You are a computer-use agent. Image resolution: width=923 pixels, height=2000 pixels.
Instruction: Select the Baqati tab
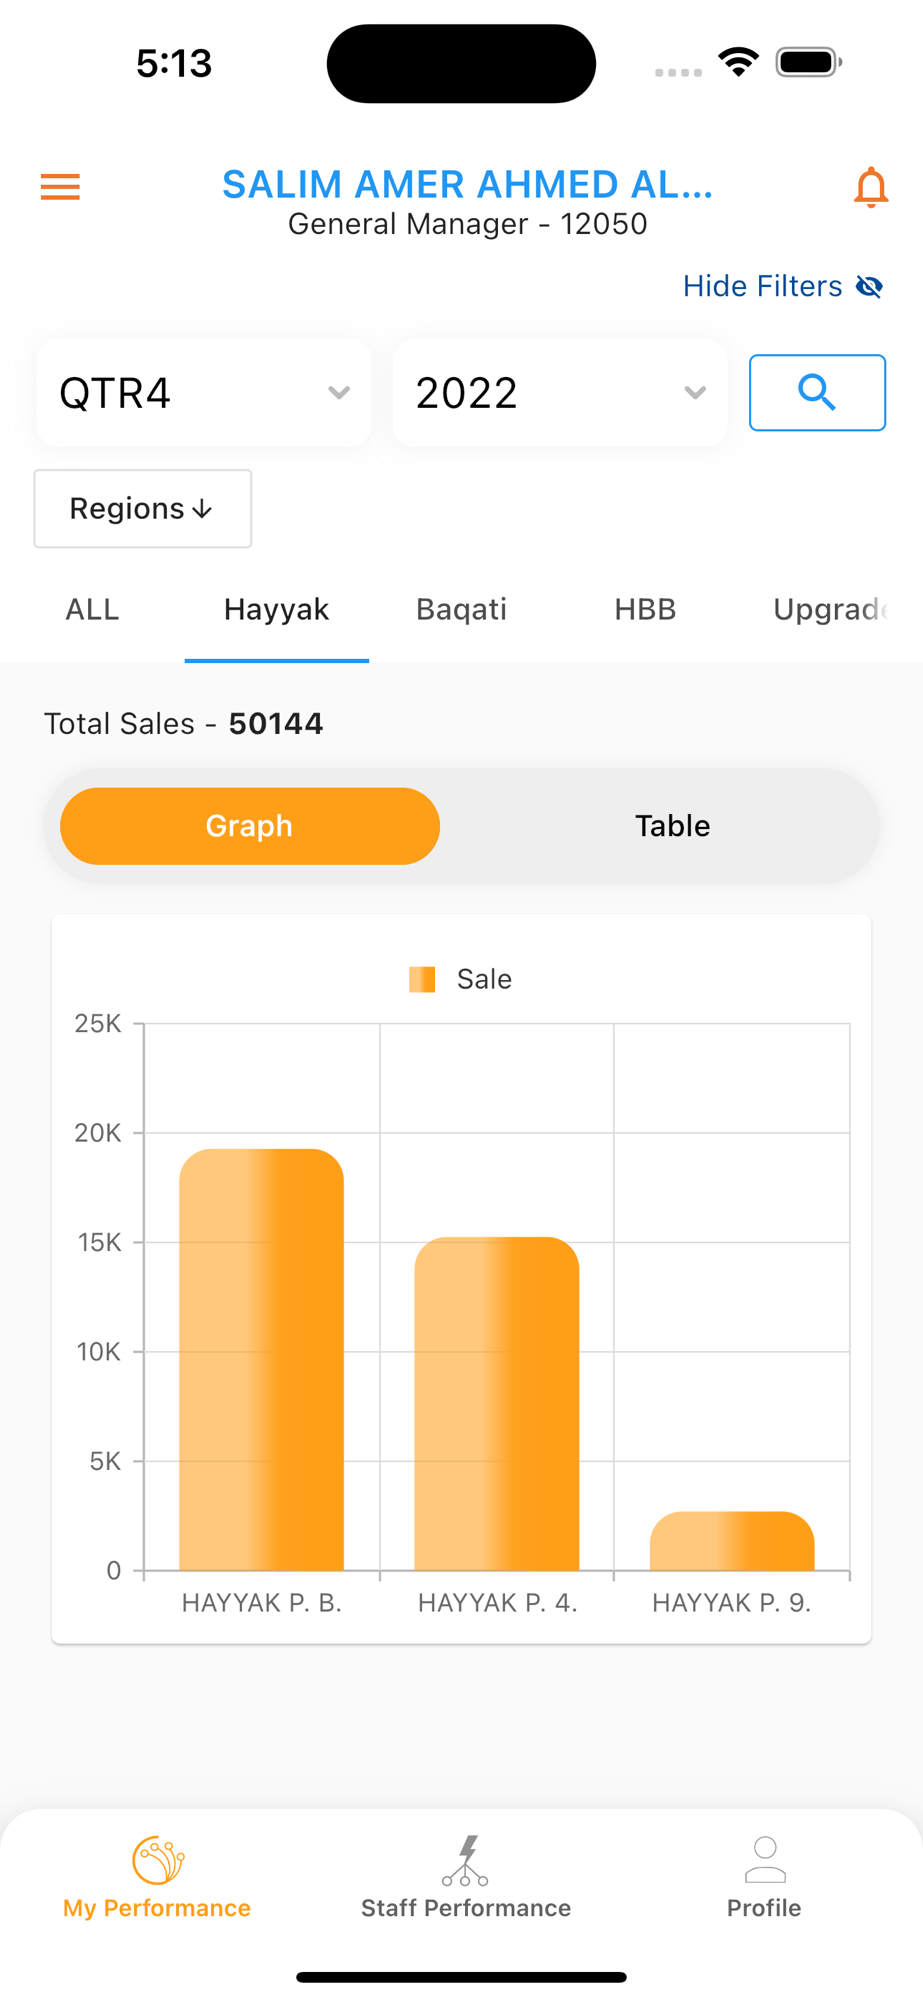click(461, 609)
